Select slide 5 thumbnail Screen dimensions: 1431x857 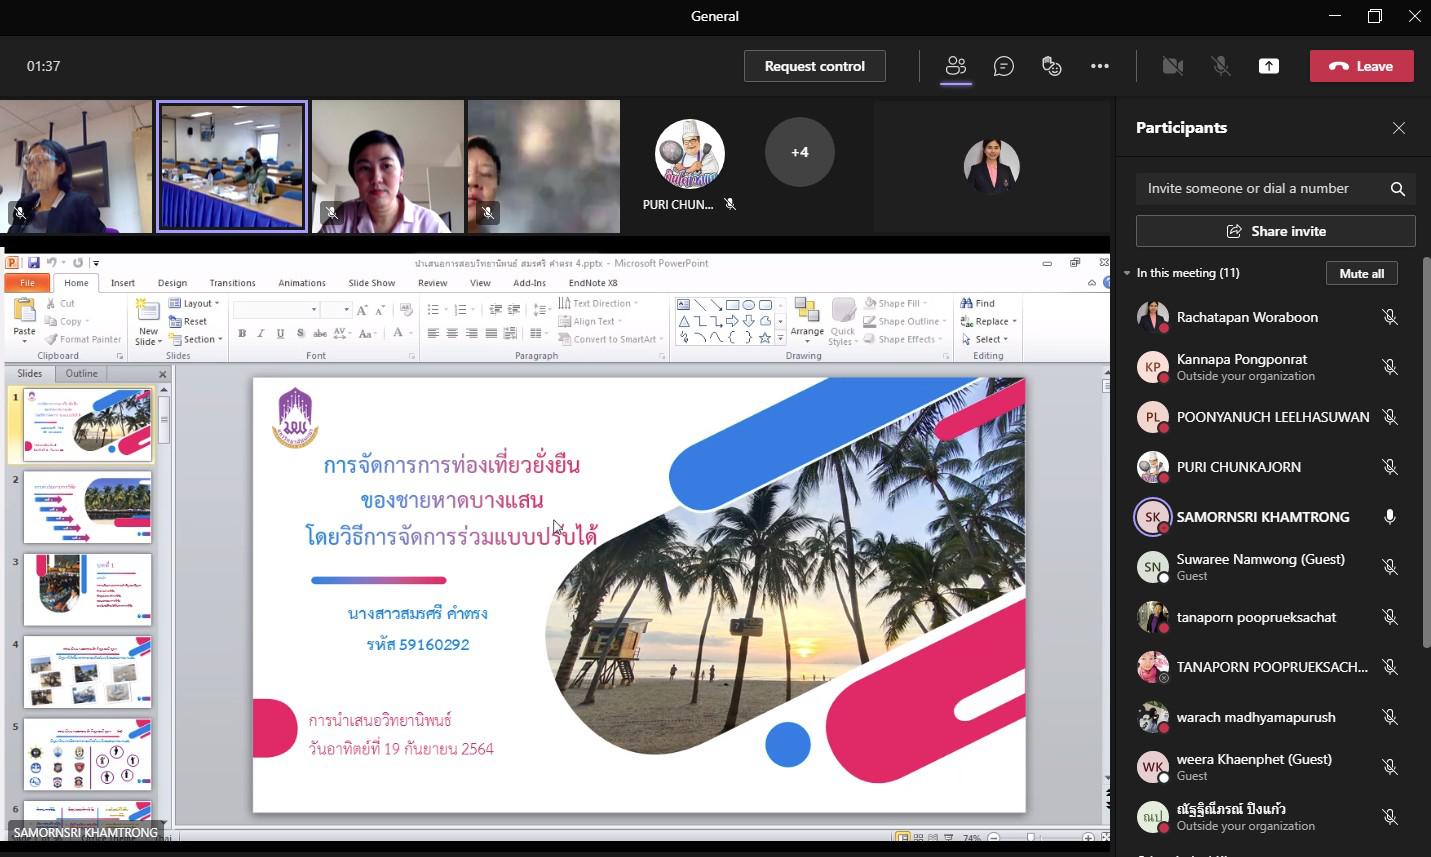[x=88, y=754]
